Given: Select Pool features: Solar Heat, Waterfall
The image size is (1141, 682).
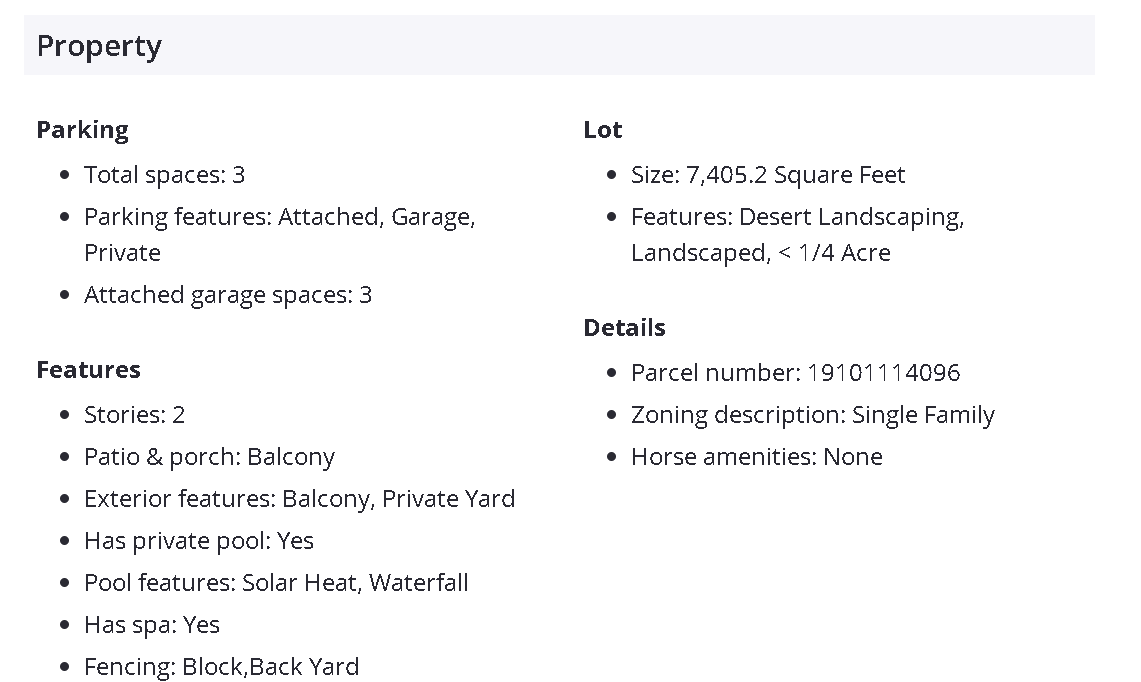Looking at the screenshot, I should coord(276,583).
